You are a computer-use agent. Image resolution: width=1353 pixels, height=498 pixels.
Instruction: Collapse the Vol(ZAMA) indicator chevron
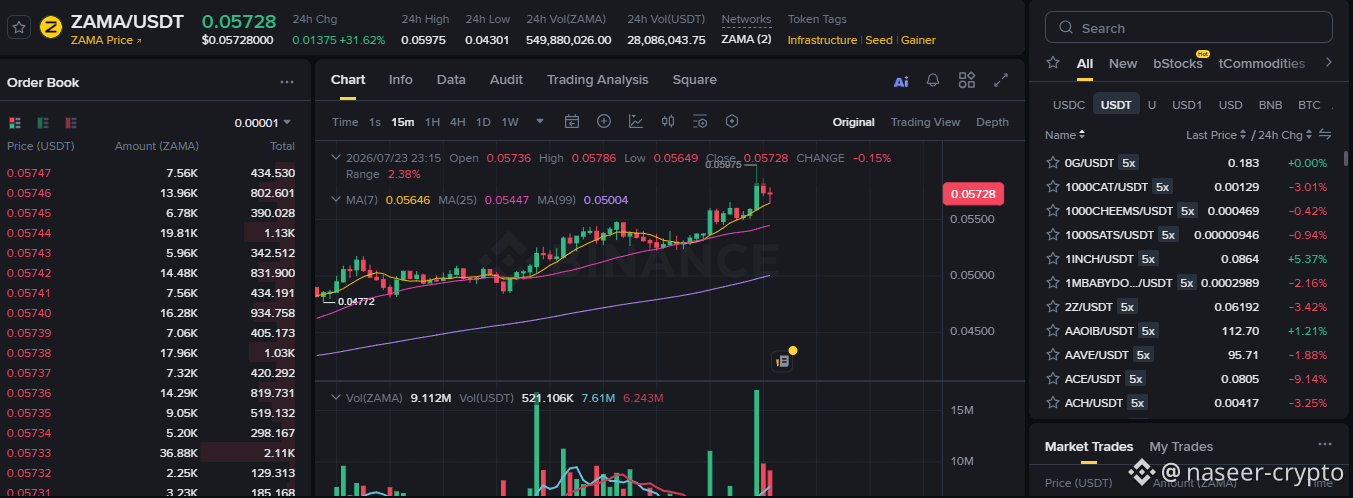point(336,398)
